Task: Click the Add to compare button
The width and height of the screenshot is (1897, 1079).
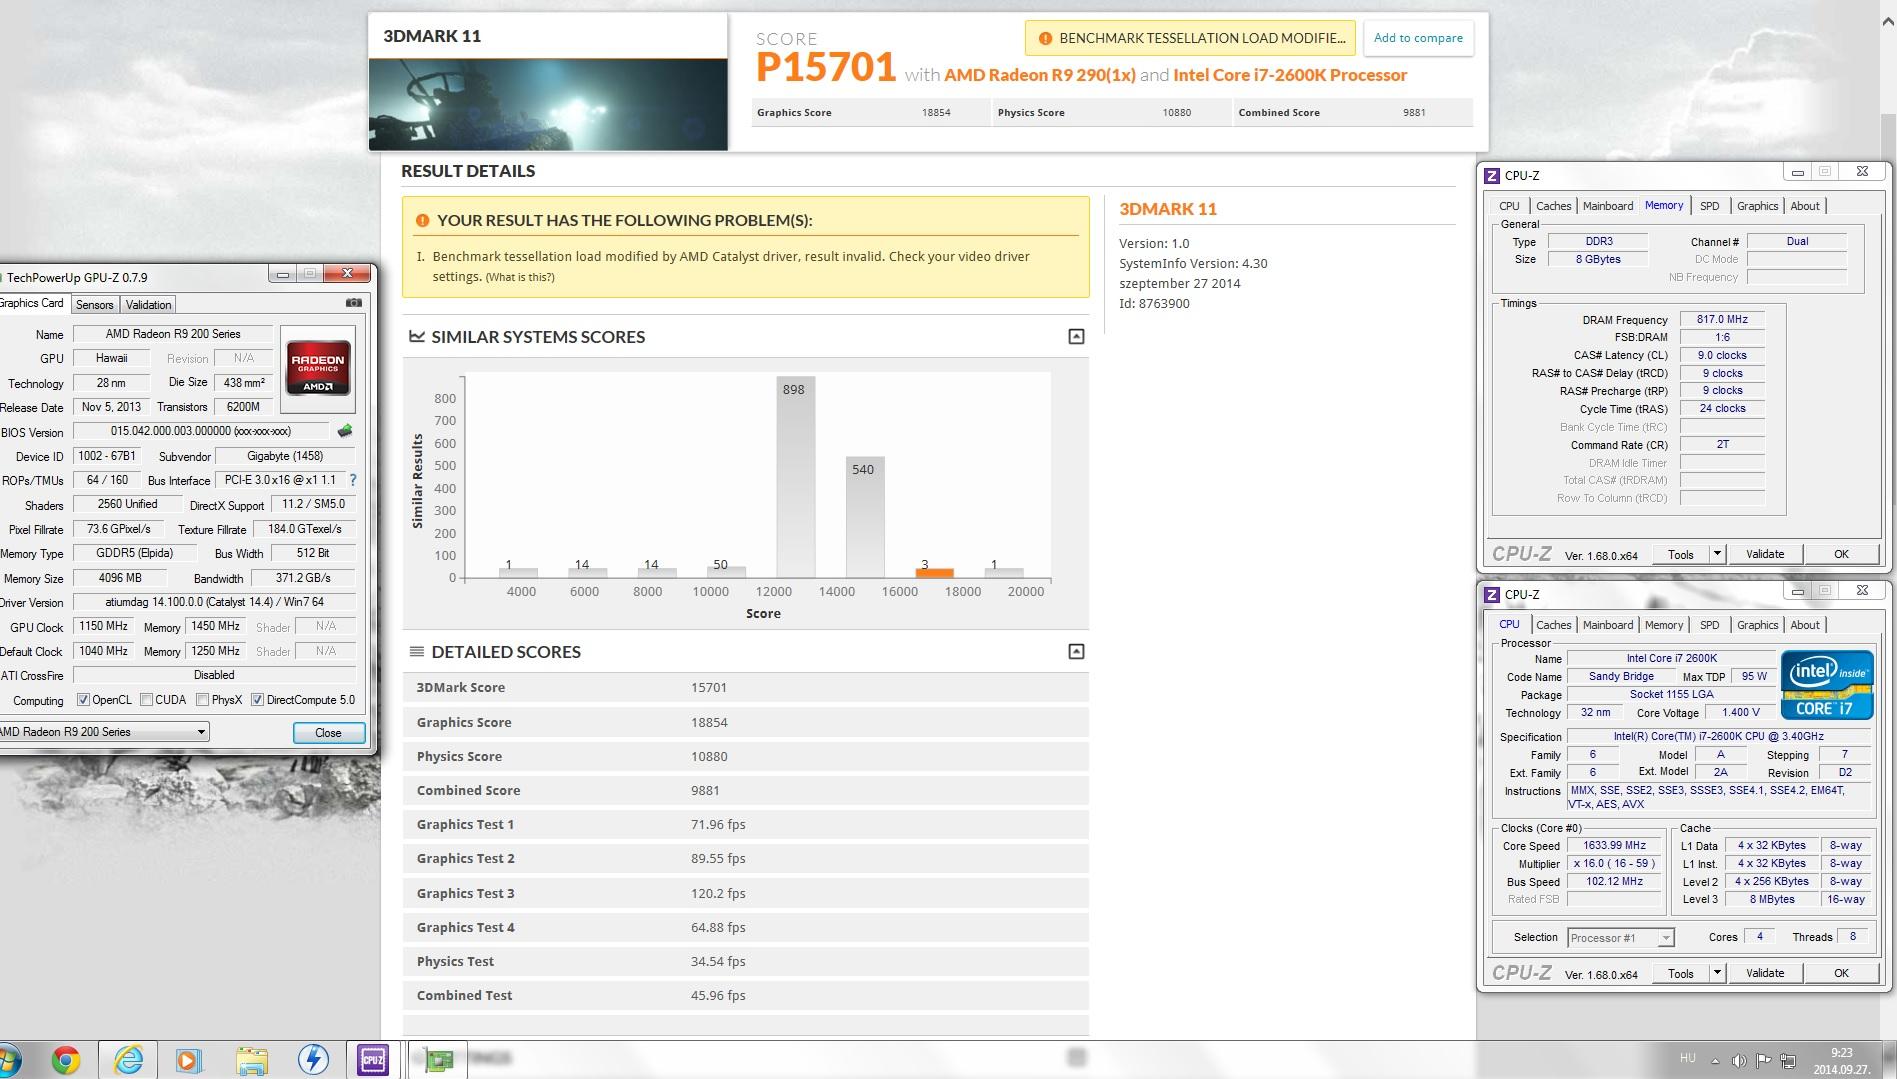Action: coord(1418,38)
